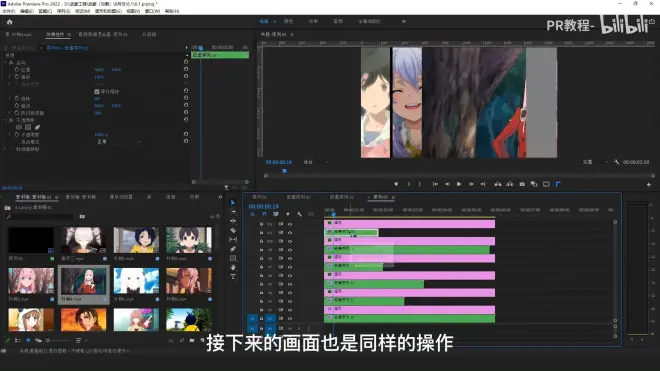This screenshot has height=371, width=660.
Task: Play the program monitor preview
Action: pos(459,184)
